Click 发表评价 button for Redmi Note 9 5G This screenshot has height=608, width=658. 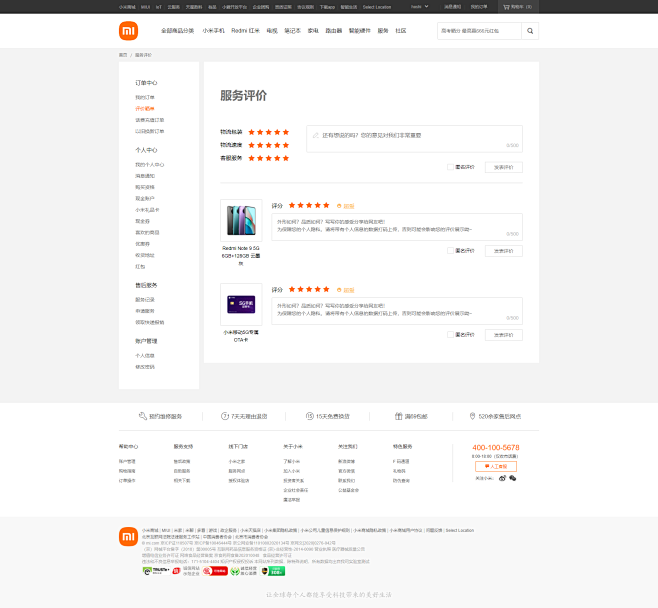click(504, 251)
